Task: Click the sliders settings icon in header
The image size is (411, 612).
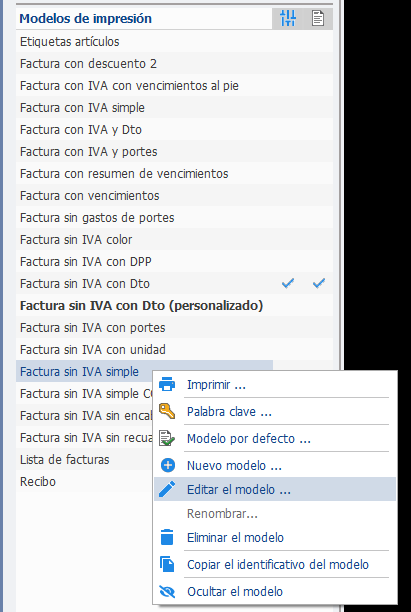Action: pyautogui.click(x=288, y=18)
